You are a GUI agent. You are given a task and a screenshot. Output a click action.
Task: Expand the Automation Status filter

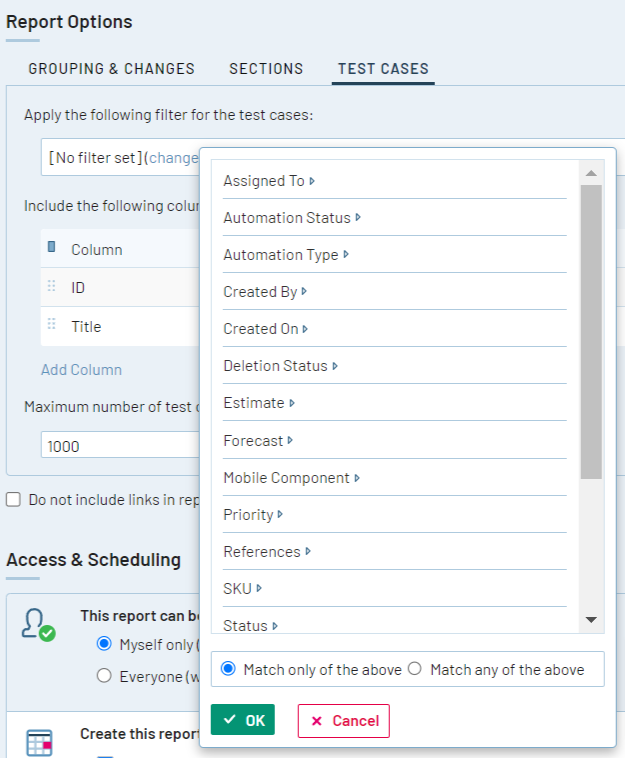pos(291,218)
